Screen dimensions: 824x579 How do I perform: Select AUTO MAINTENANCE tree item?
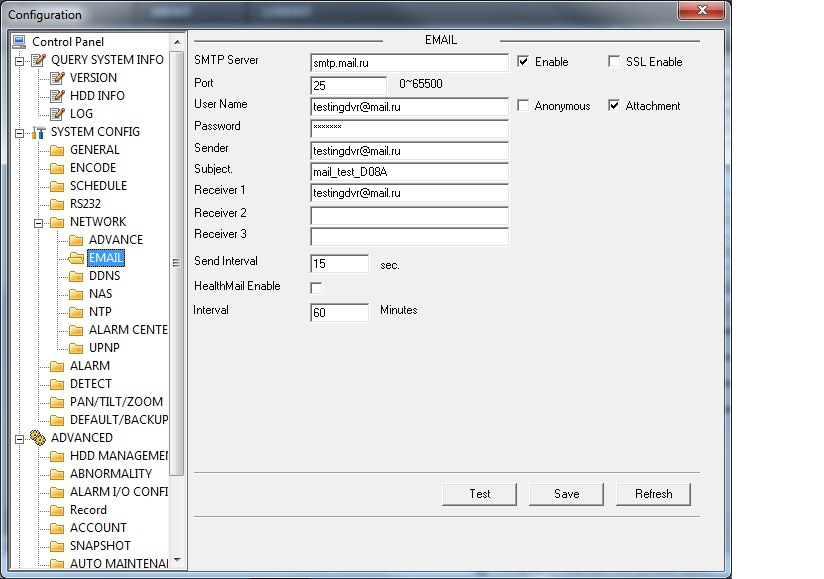(x=119, y=564)
